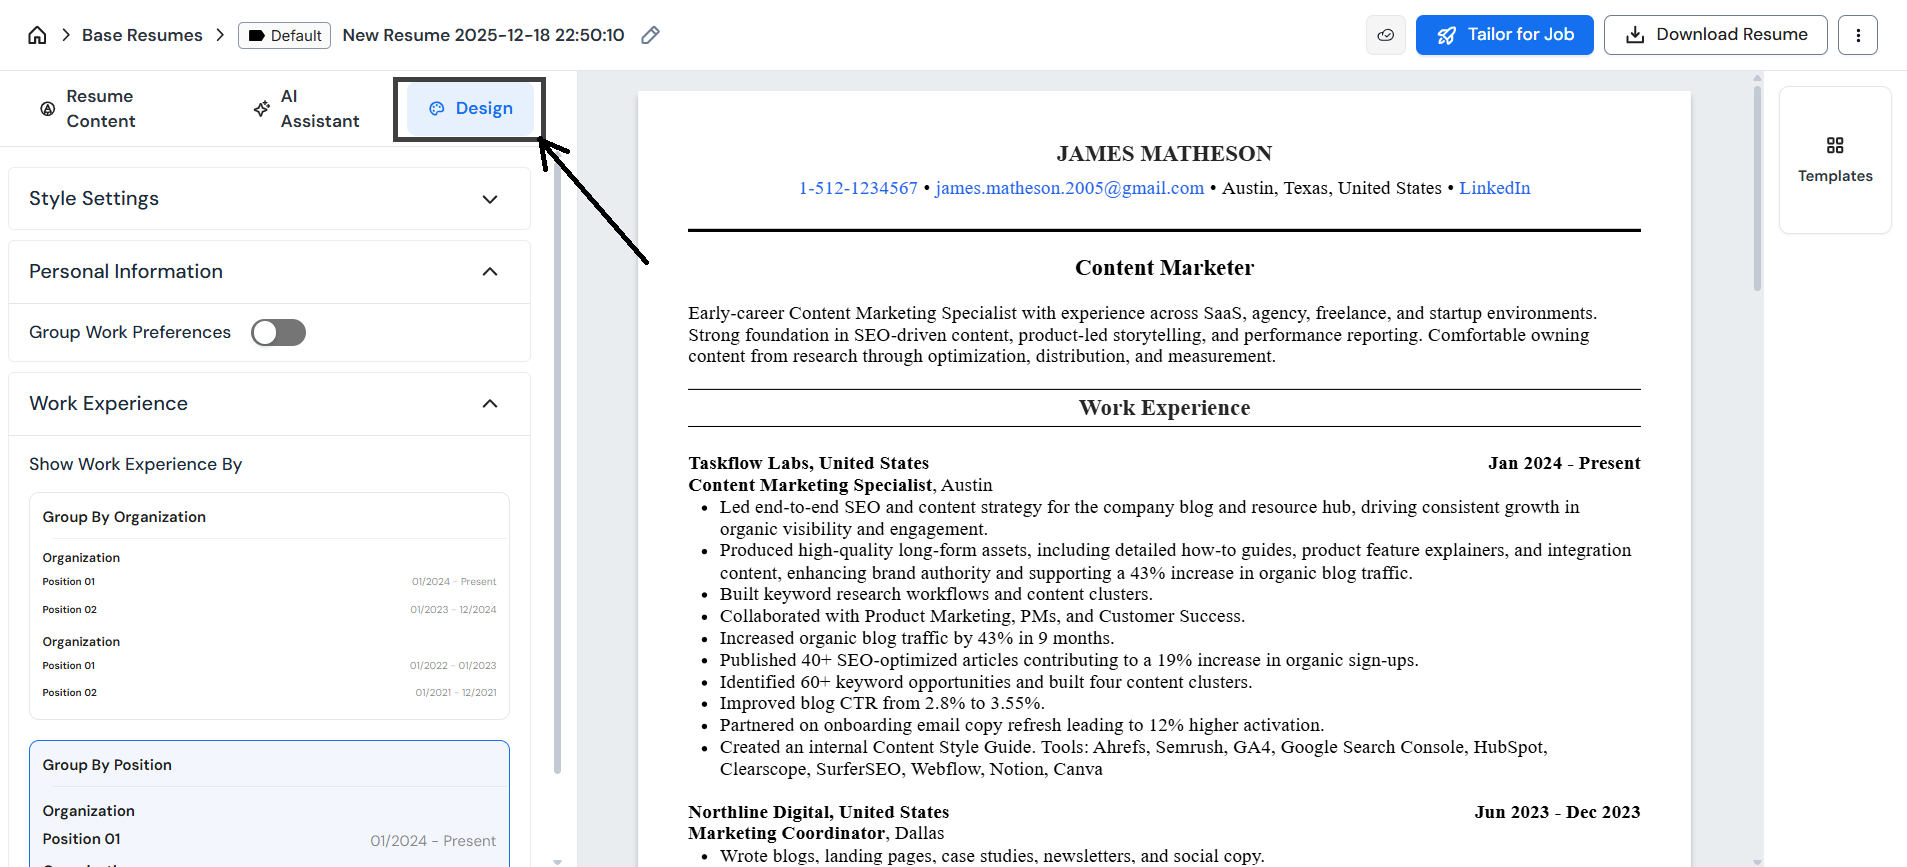Click the rocket icon in Tailor button
Viewport: 1907px width, 867px height.
tap(1446, 35)
